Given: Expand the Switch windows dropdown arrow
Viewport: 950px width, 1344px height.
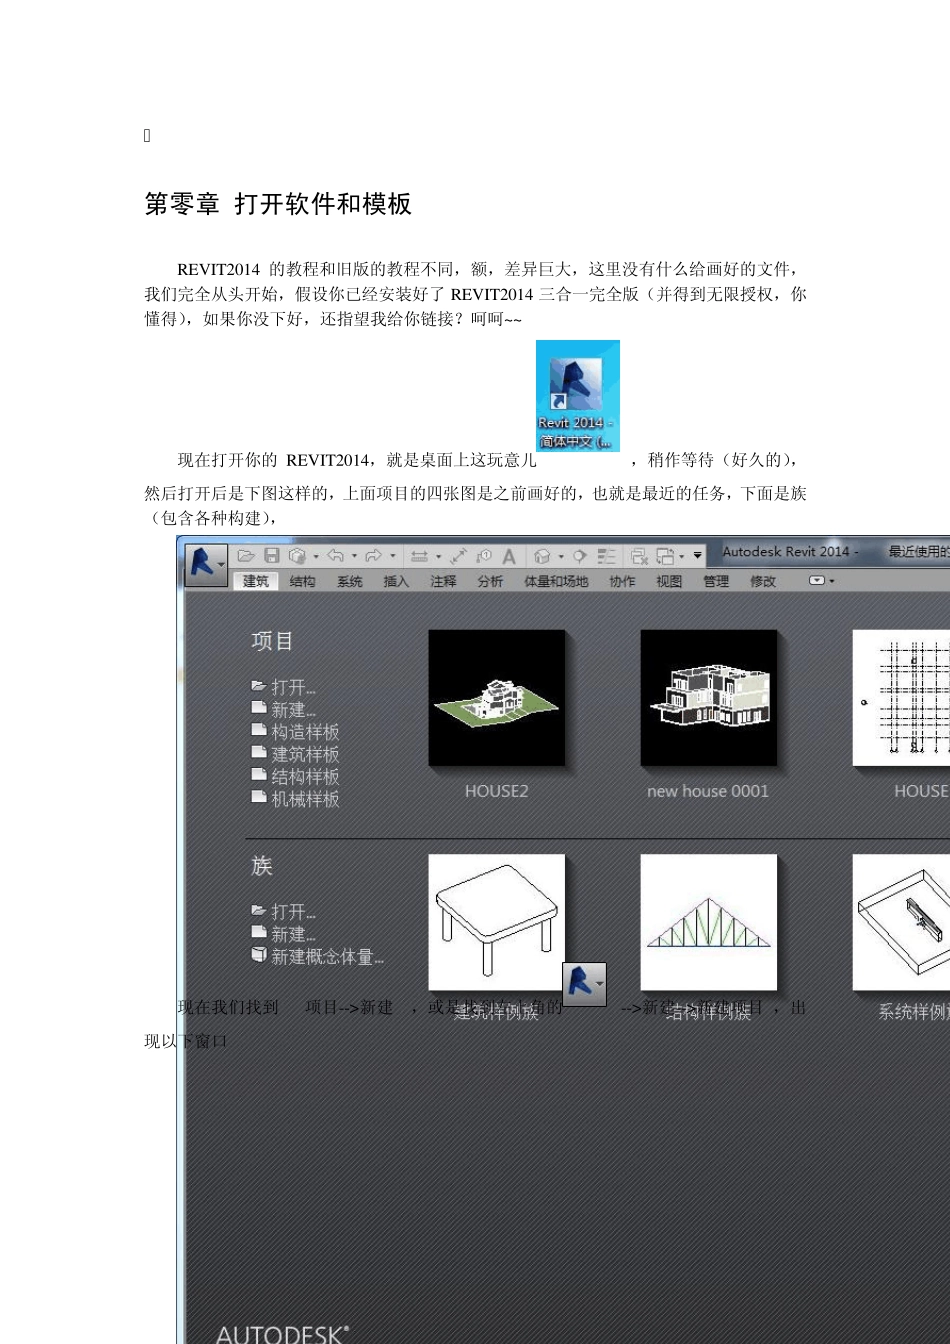Looking at the screenshot, I should pos(683,557).
